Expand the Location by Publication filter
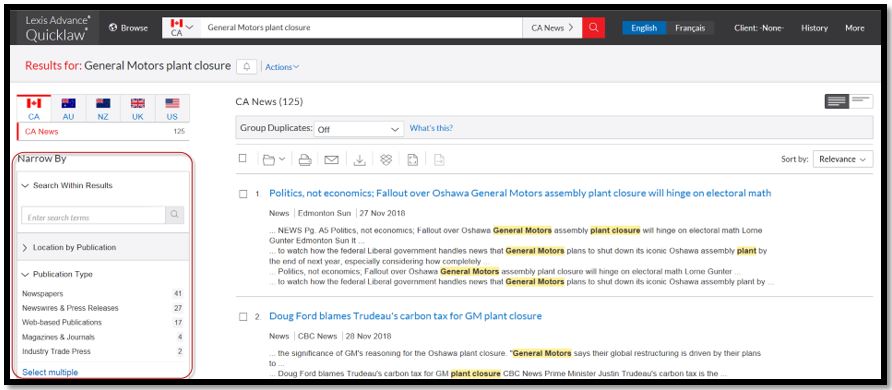 69,247
